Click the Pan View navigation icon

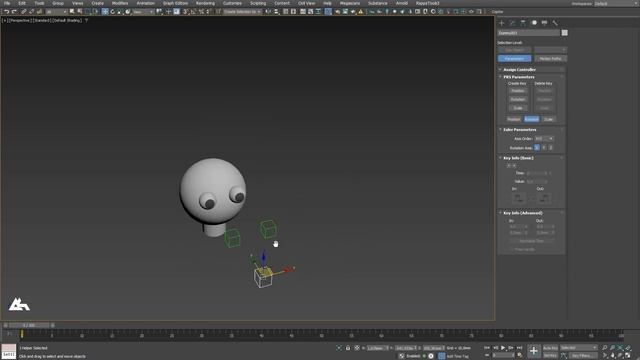click(612, 356)
